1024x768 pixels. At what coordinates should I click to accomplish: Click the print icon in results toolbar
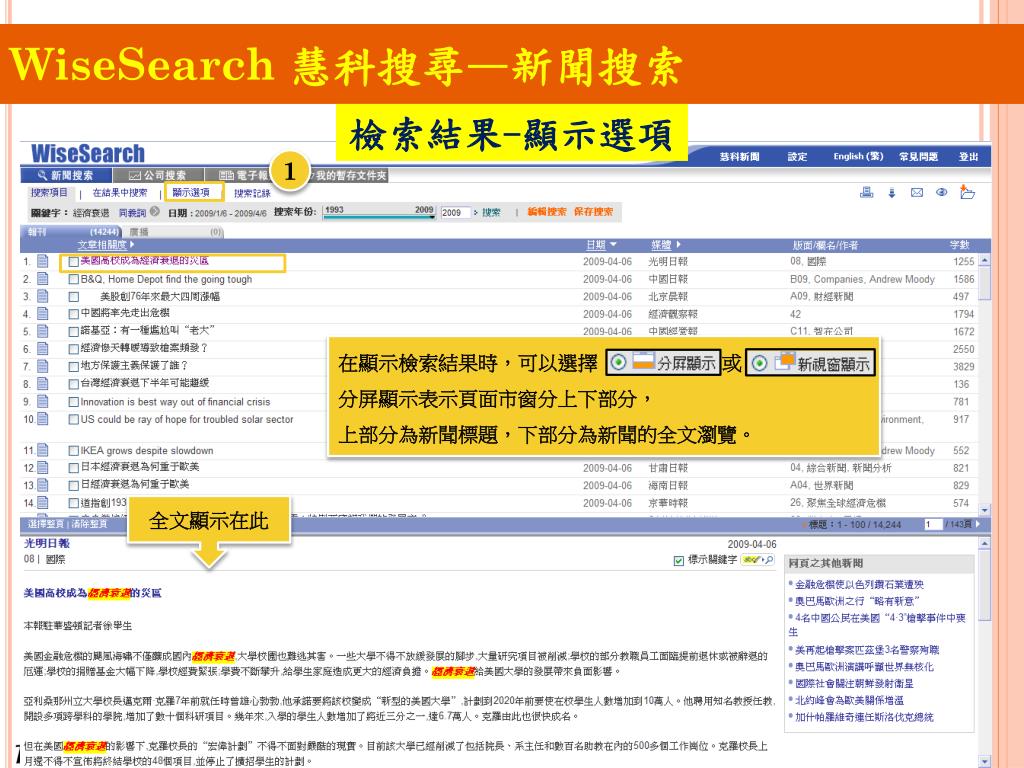tap(867, 192)
